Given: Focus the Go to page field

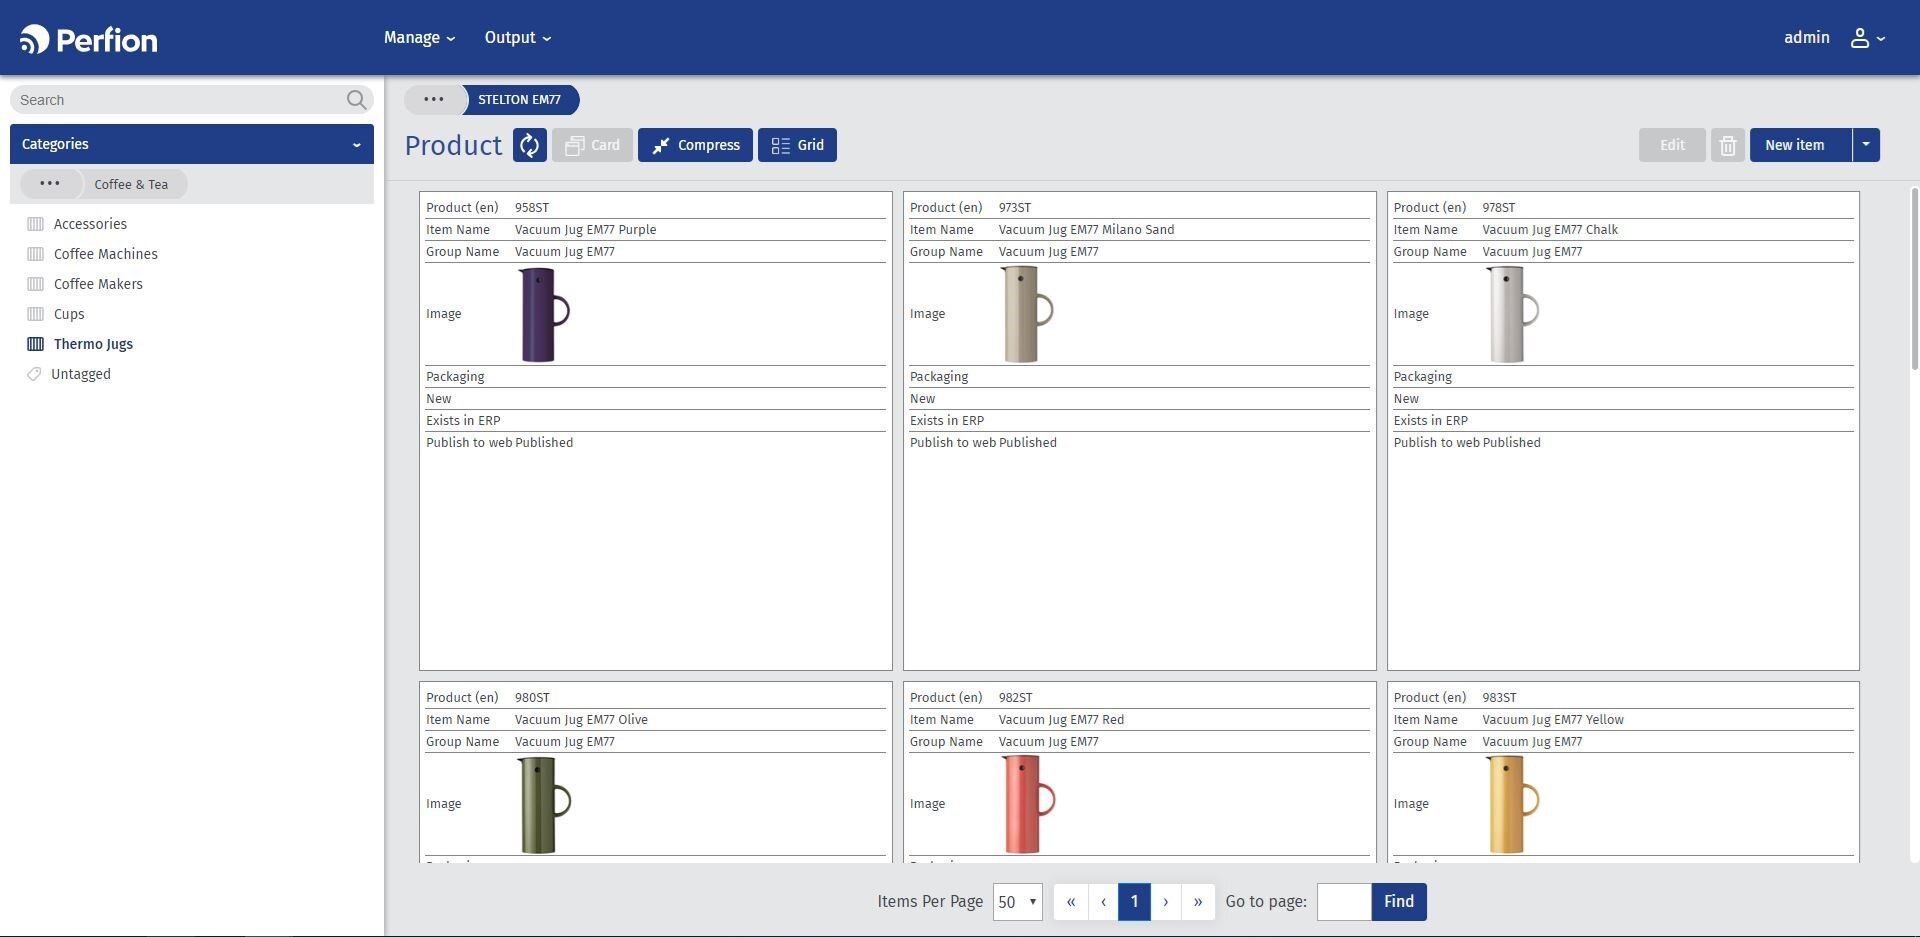Looking at the screenshot, I should (x=1344, y=902).
